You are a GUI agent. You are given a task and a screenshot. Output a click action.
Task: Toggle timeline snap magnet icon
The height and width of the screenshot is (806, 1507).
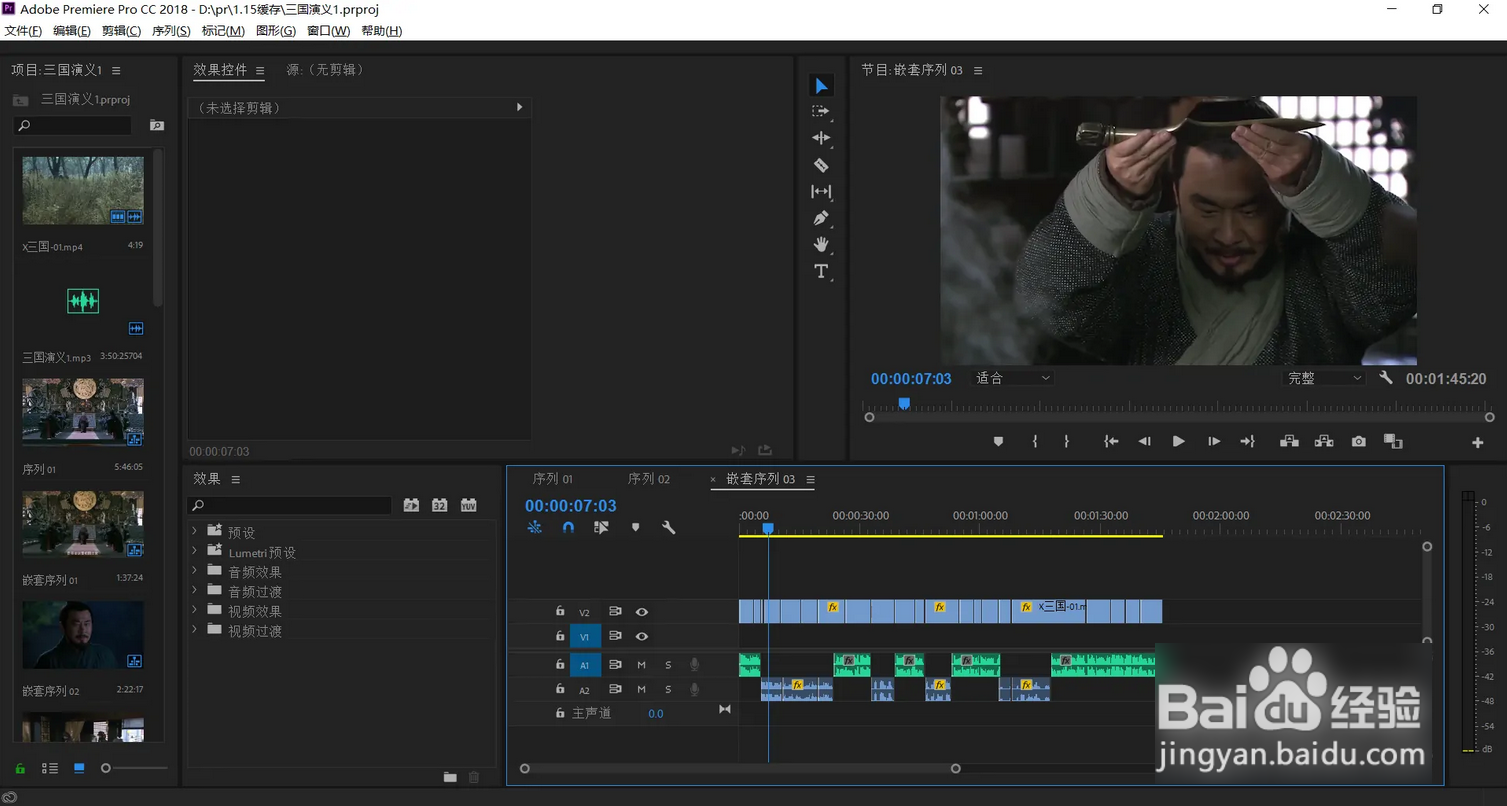tap(568, 527)
